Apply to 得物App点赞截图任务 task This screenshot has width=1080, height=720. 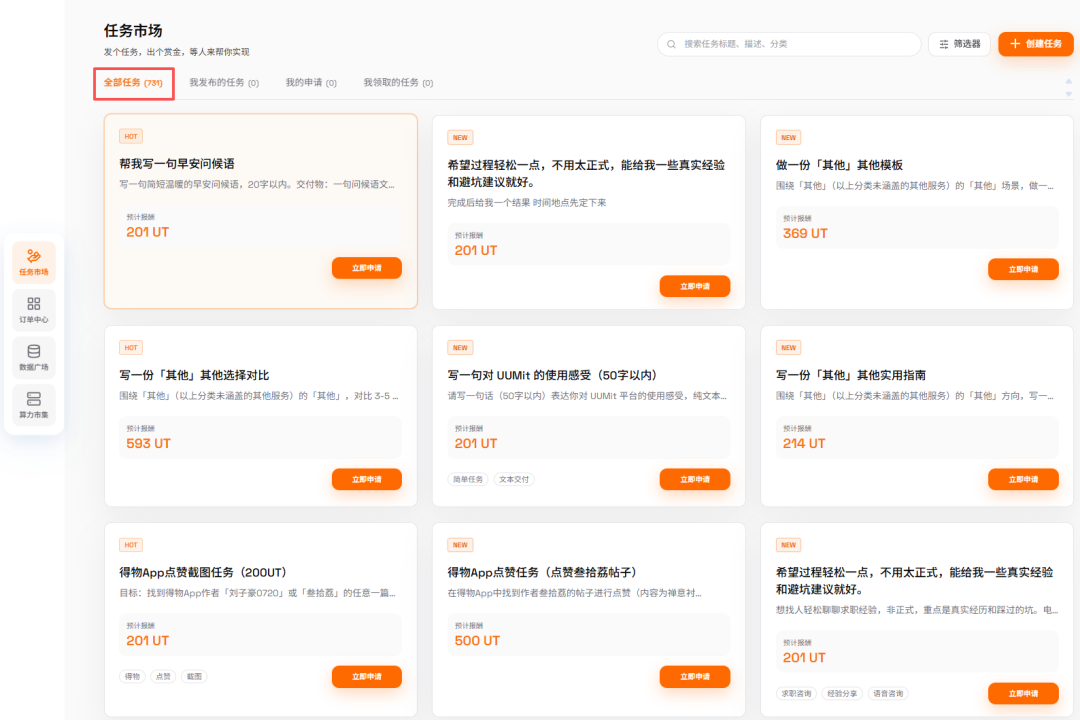[366, 677]
